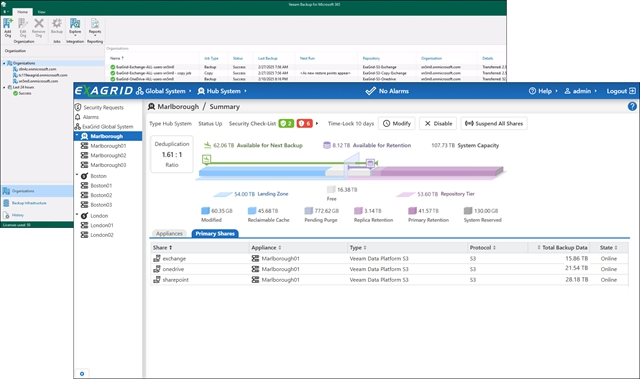Image resolution: width=640 pixels, height=379 pixels.
Task: Switch to Primary Shares tab
Action: pyautogui.click(x=215, y=233)
